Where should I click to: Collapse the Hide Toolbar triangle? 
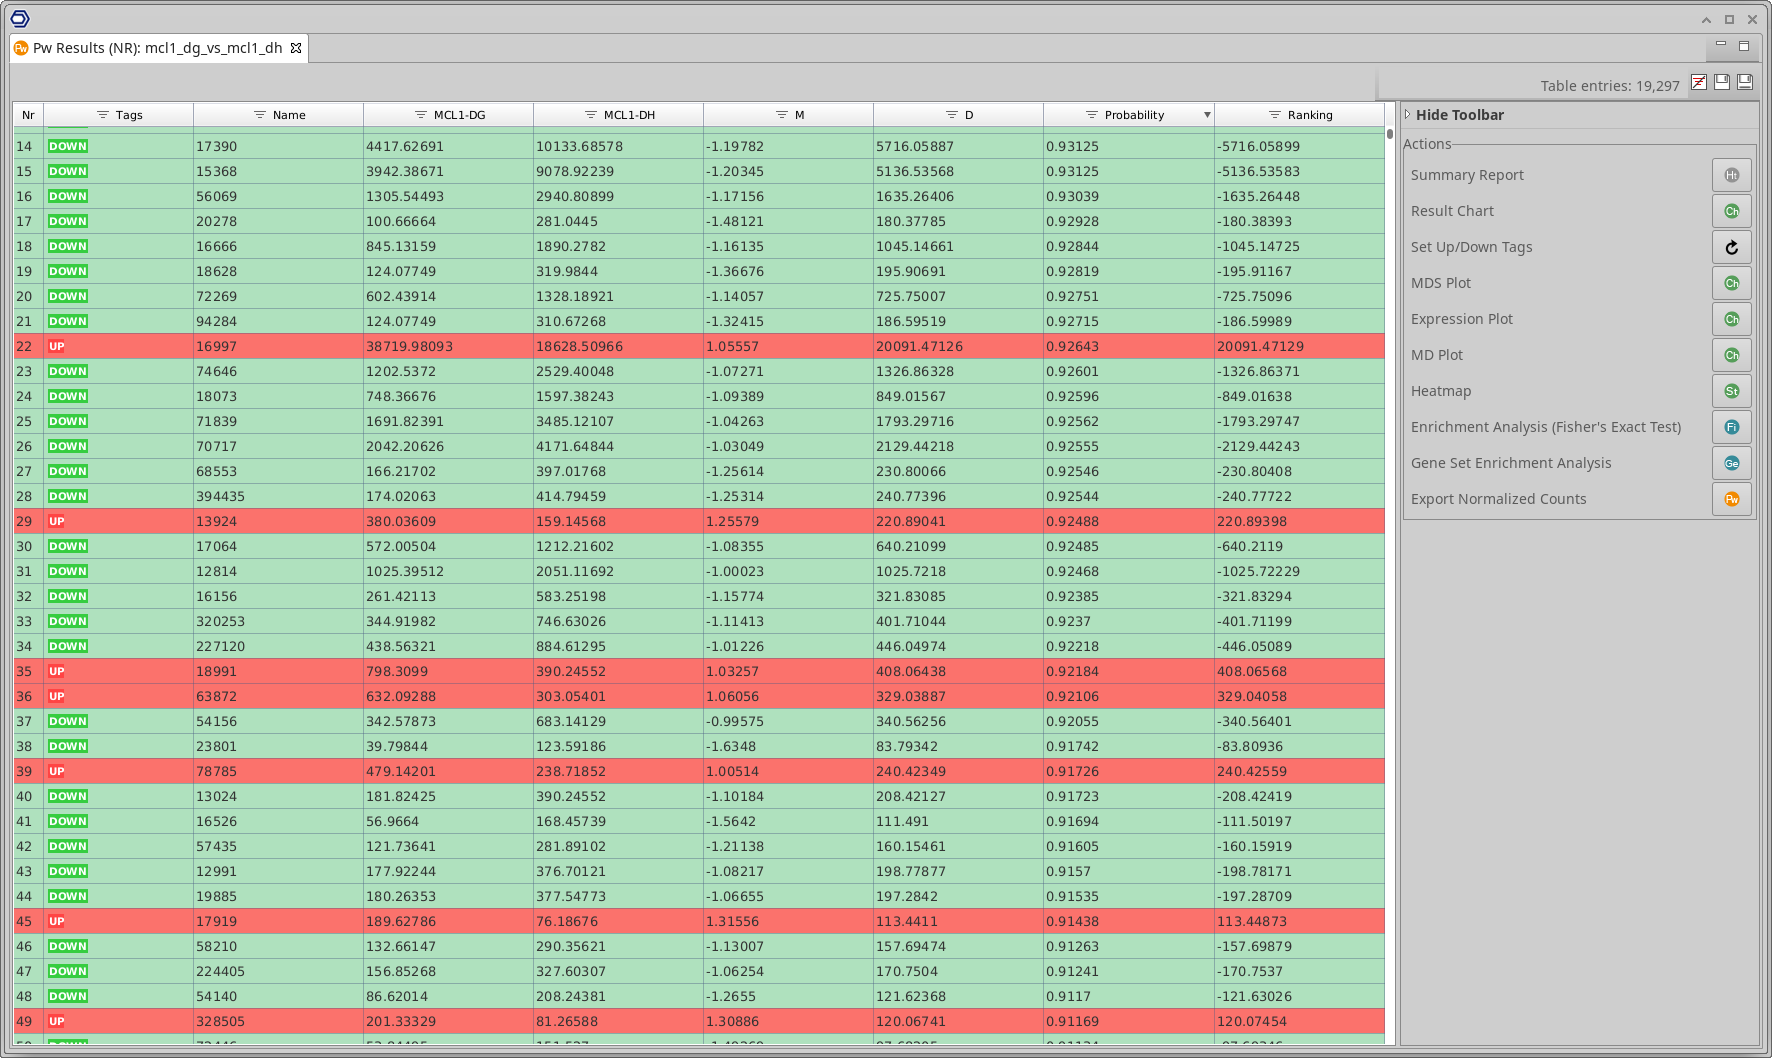click(1407, 115)
